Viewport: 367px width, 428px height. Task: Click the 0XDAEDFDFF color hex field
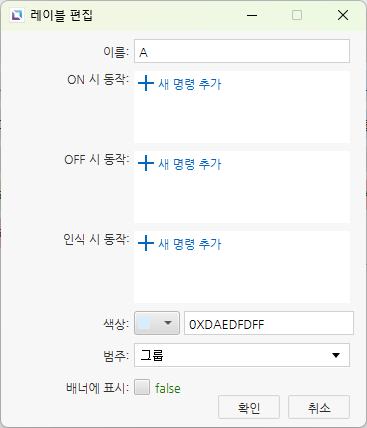point(269,323)
